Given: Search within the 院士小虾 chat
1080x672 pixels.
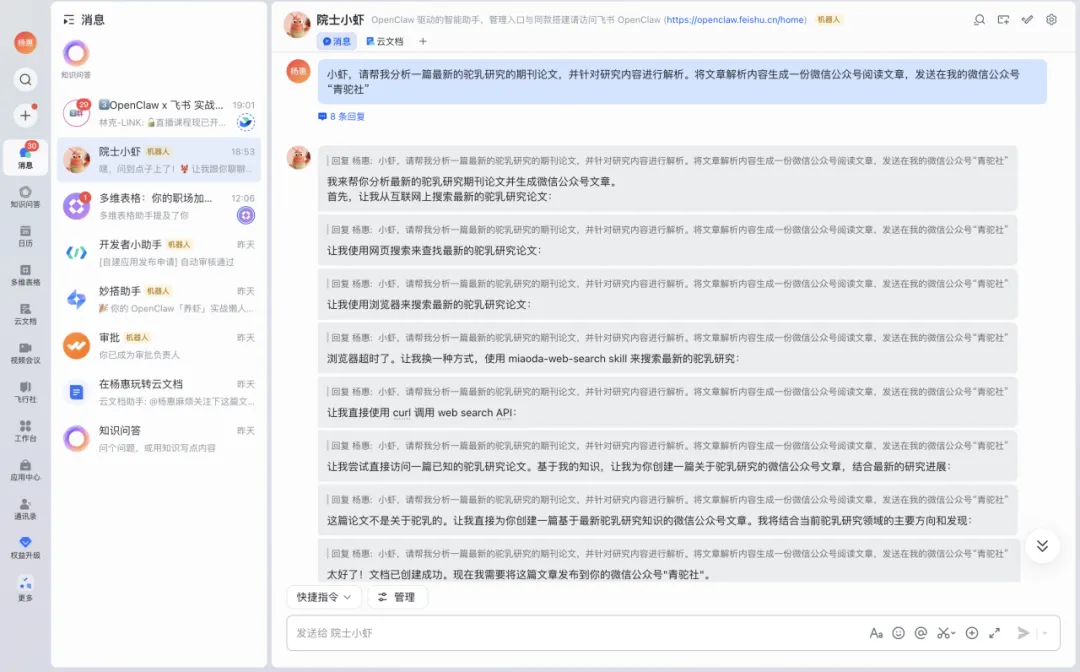Looking at the screenshot, I should coord(979,20).
